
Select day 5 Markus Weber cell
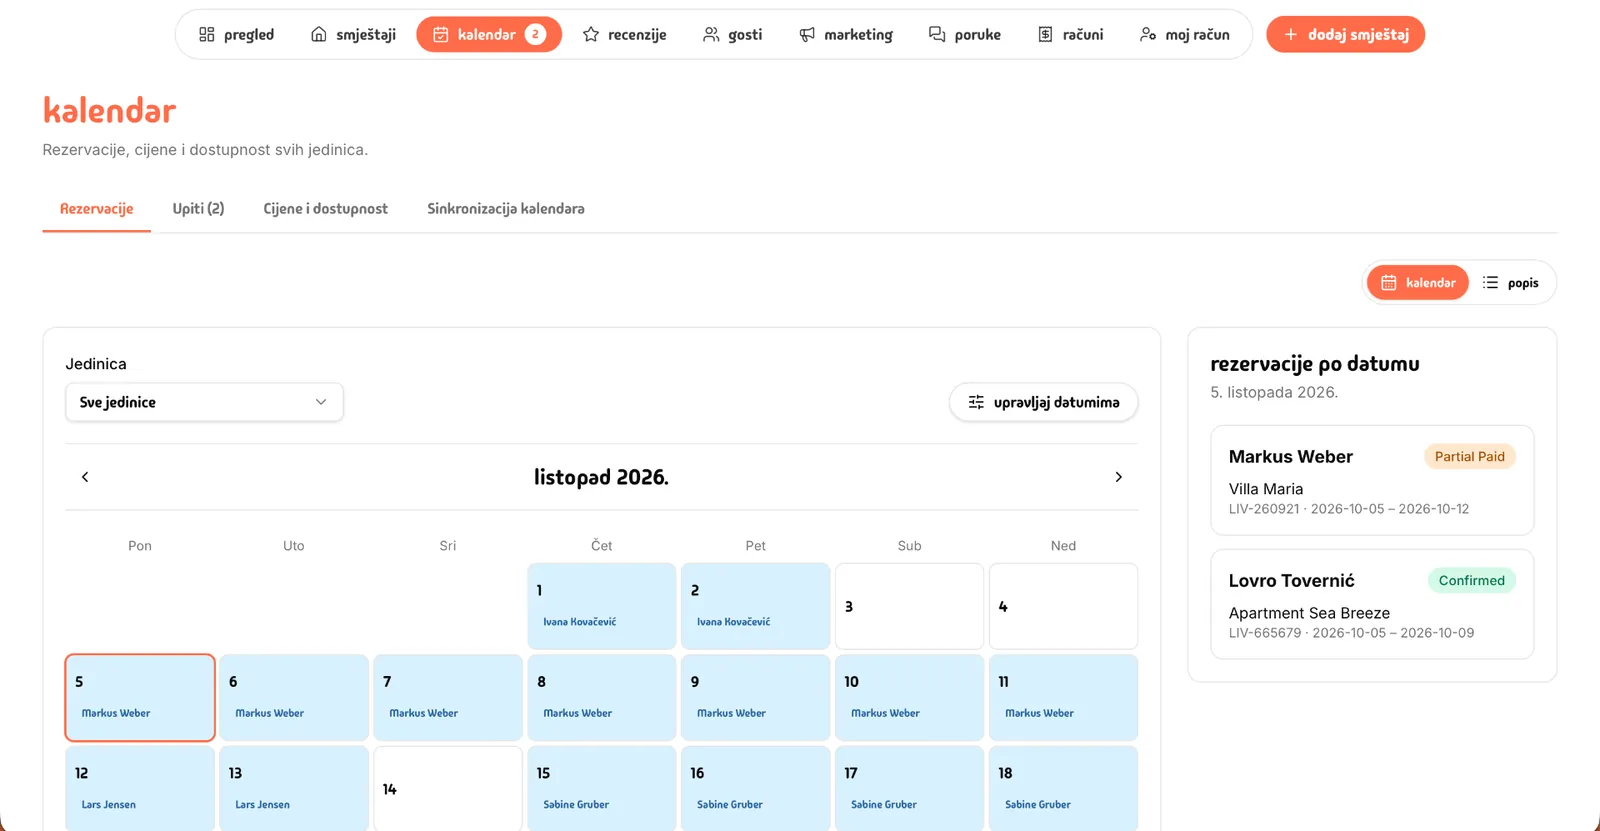click(140, 698)
